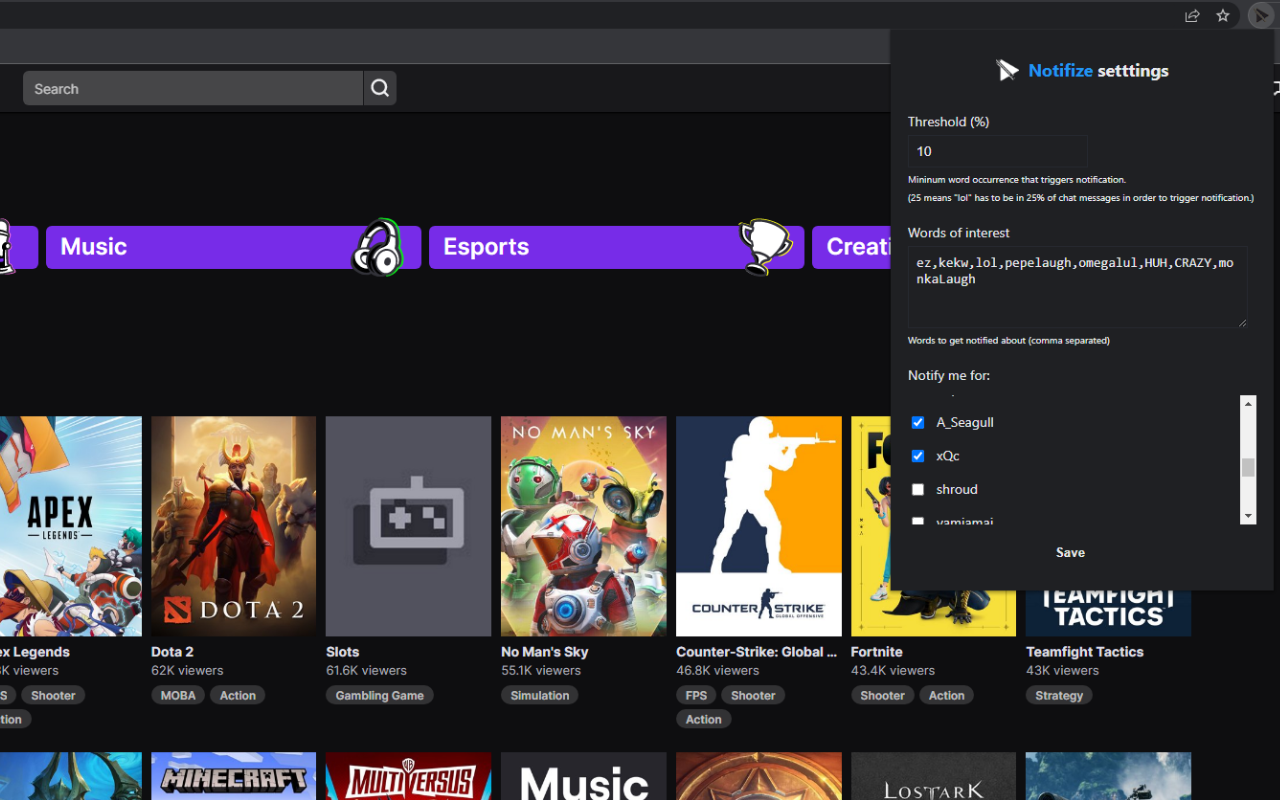The image size is (1280, 800).
Task: Select the MOBA tag under Dota 2
Action: coord(179,695)
